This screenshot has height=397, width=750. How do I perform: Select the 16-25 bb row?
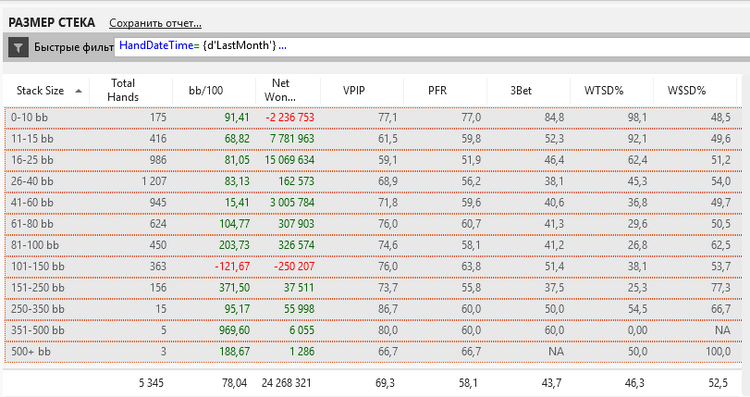tap(373, 160)
